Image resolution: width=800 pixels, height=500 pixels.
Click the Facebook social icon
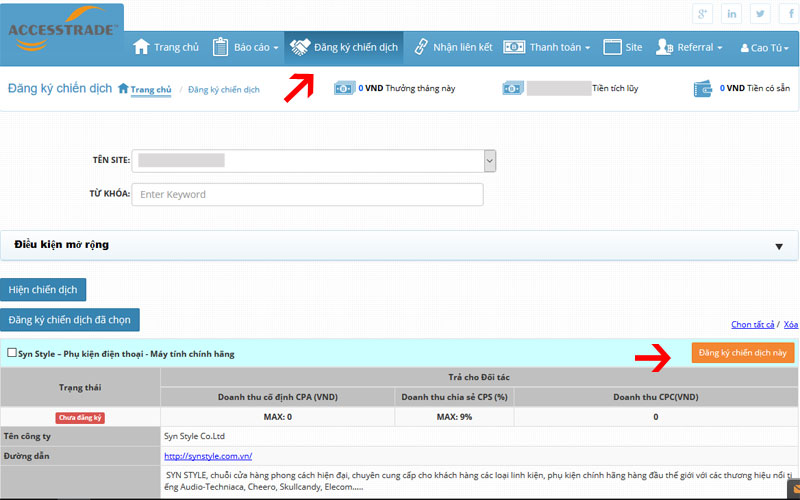pos(787,14)
